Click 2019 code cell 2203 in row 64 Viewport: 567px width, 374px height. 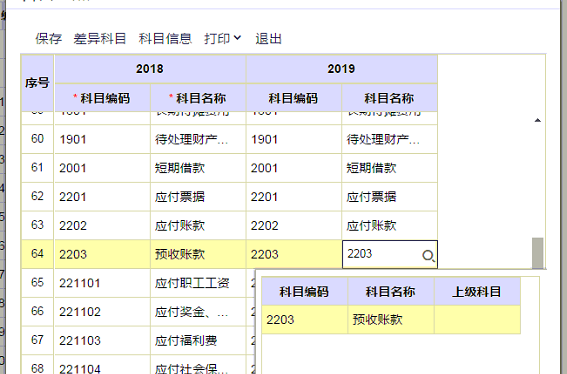[294, 254]
